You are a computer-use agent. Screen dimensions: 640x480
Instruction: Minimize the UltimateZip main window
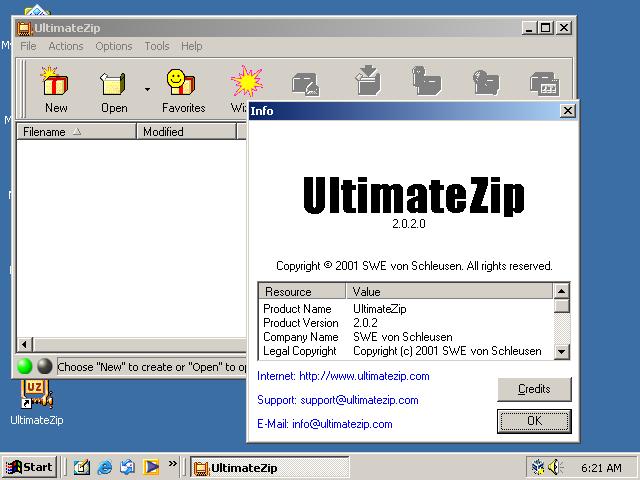pos(529,28)
